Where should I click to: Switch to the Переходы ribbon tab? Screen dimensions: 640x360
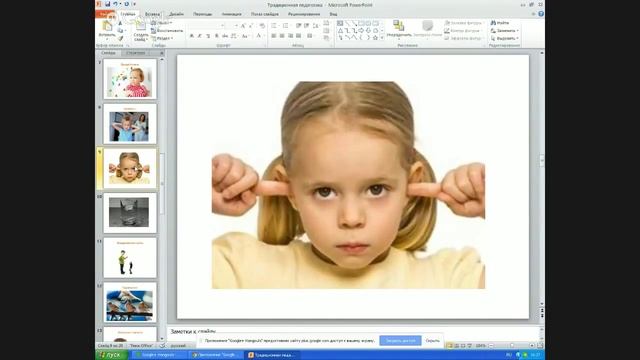[202, 14]
